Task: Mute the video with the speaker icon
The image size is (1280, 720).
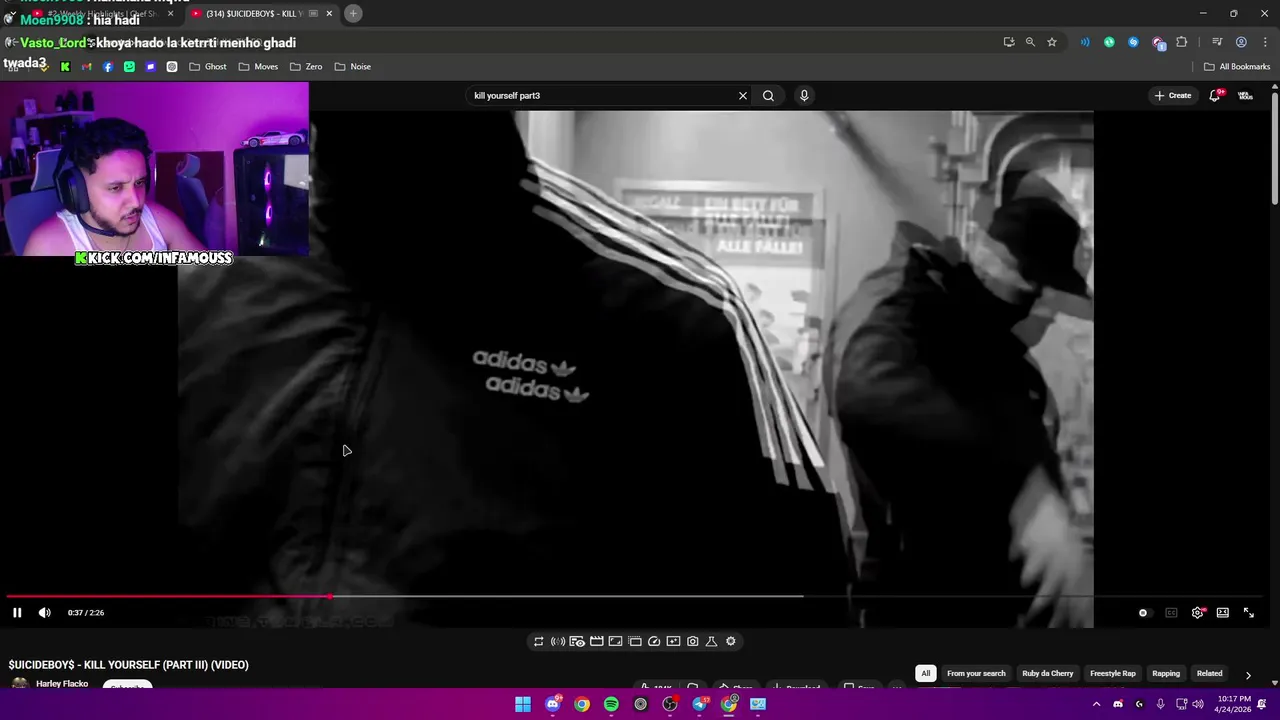Action: pos(44,613)
